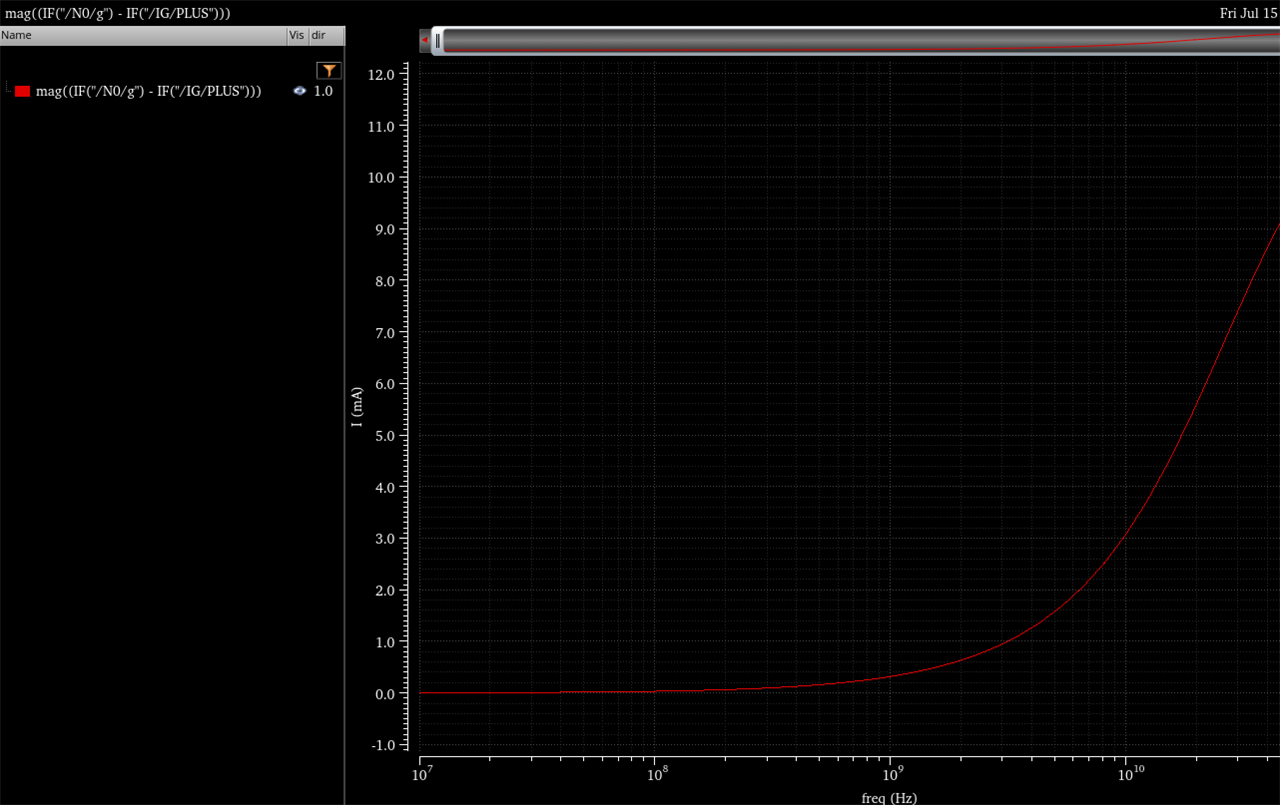The height and width of the screenshot is (805, 1280).
Task: Select the I (mA) Y-axis label
Action: [357, 409]
